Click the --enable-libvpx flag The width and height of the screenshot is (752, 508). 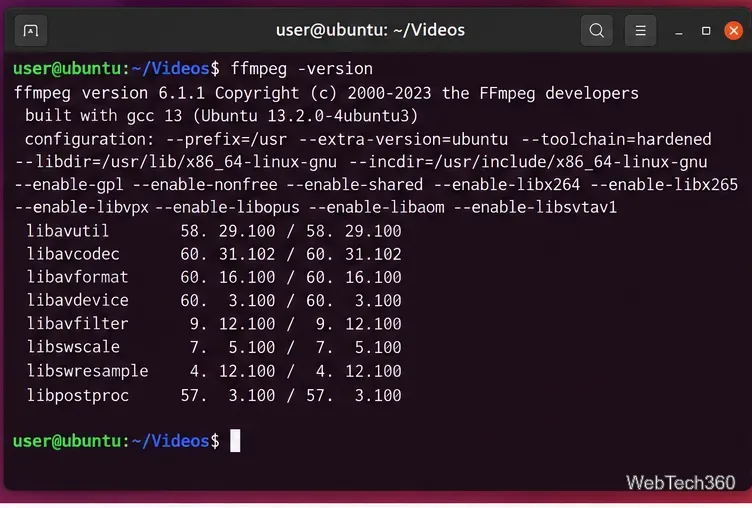(x=82, y=208)
